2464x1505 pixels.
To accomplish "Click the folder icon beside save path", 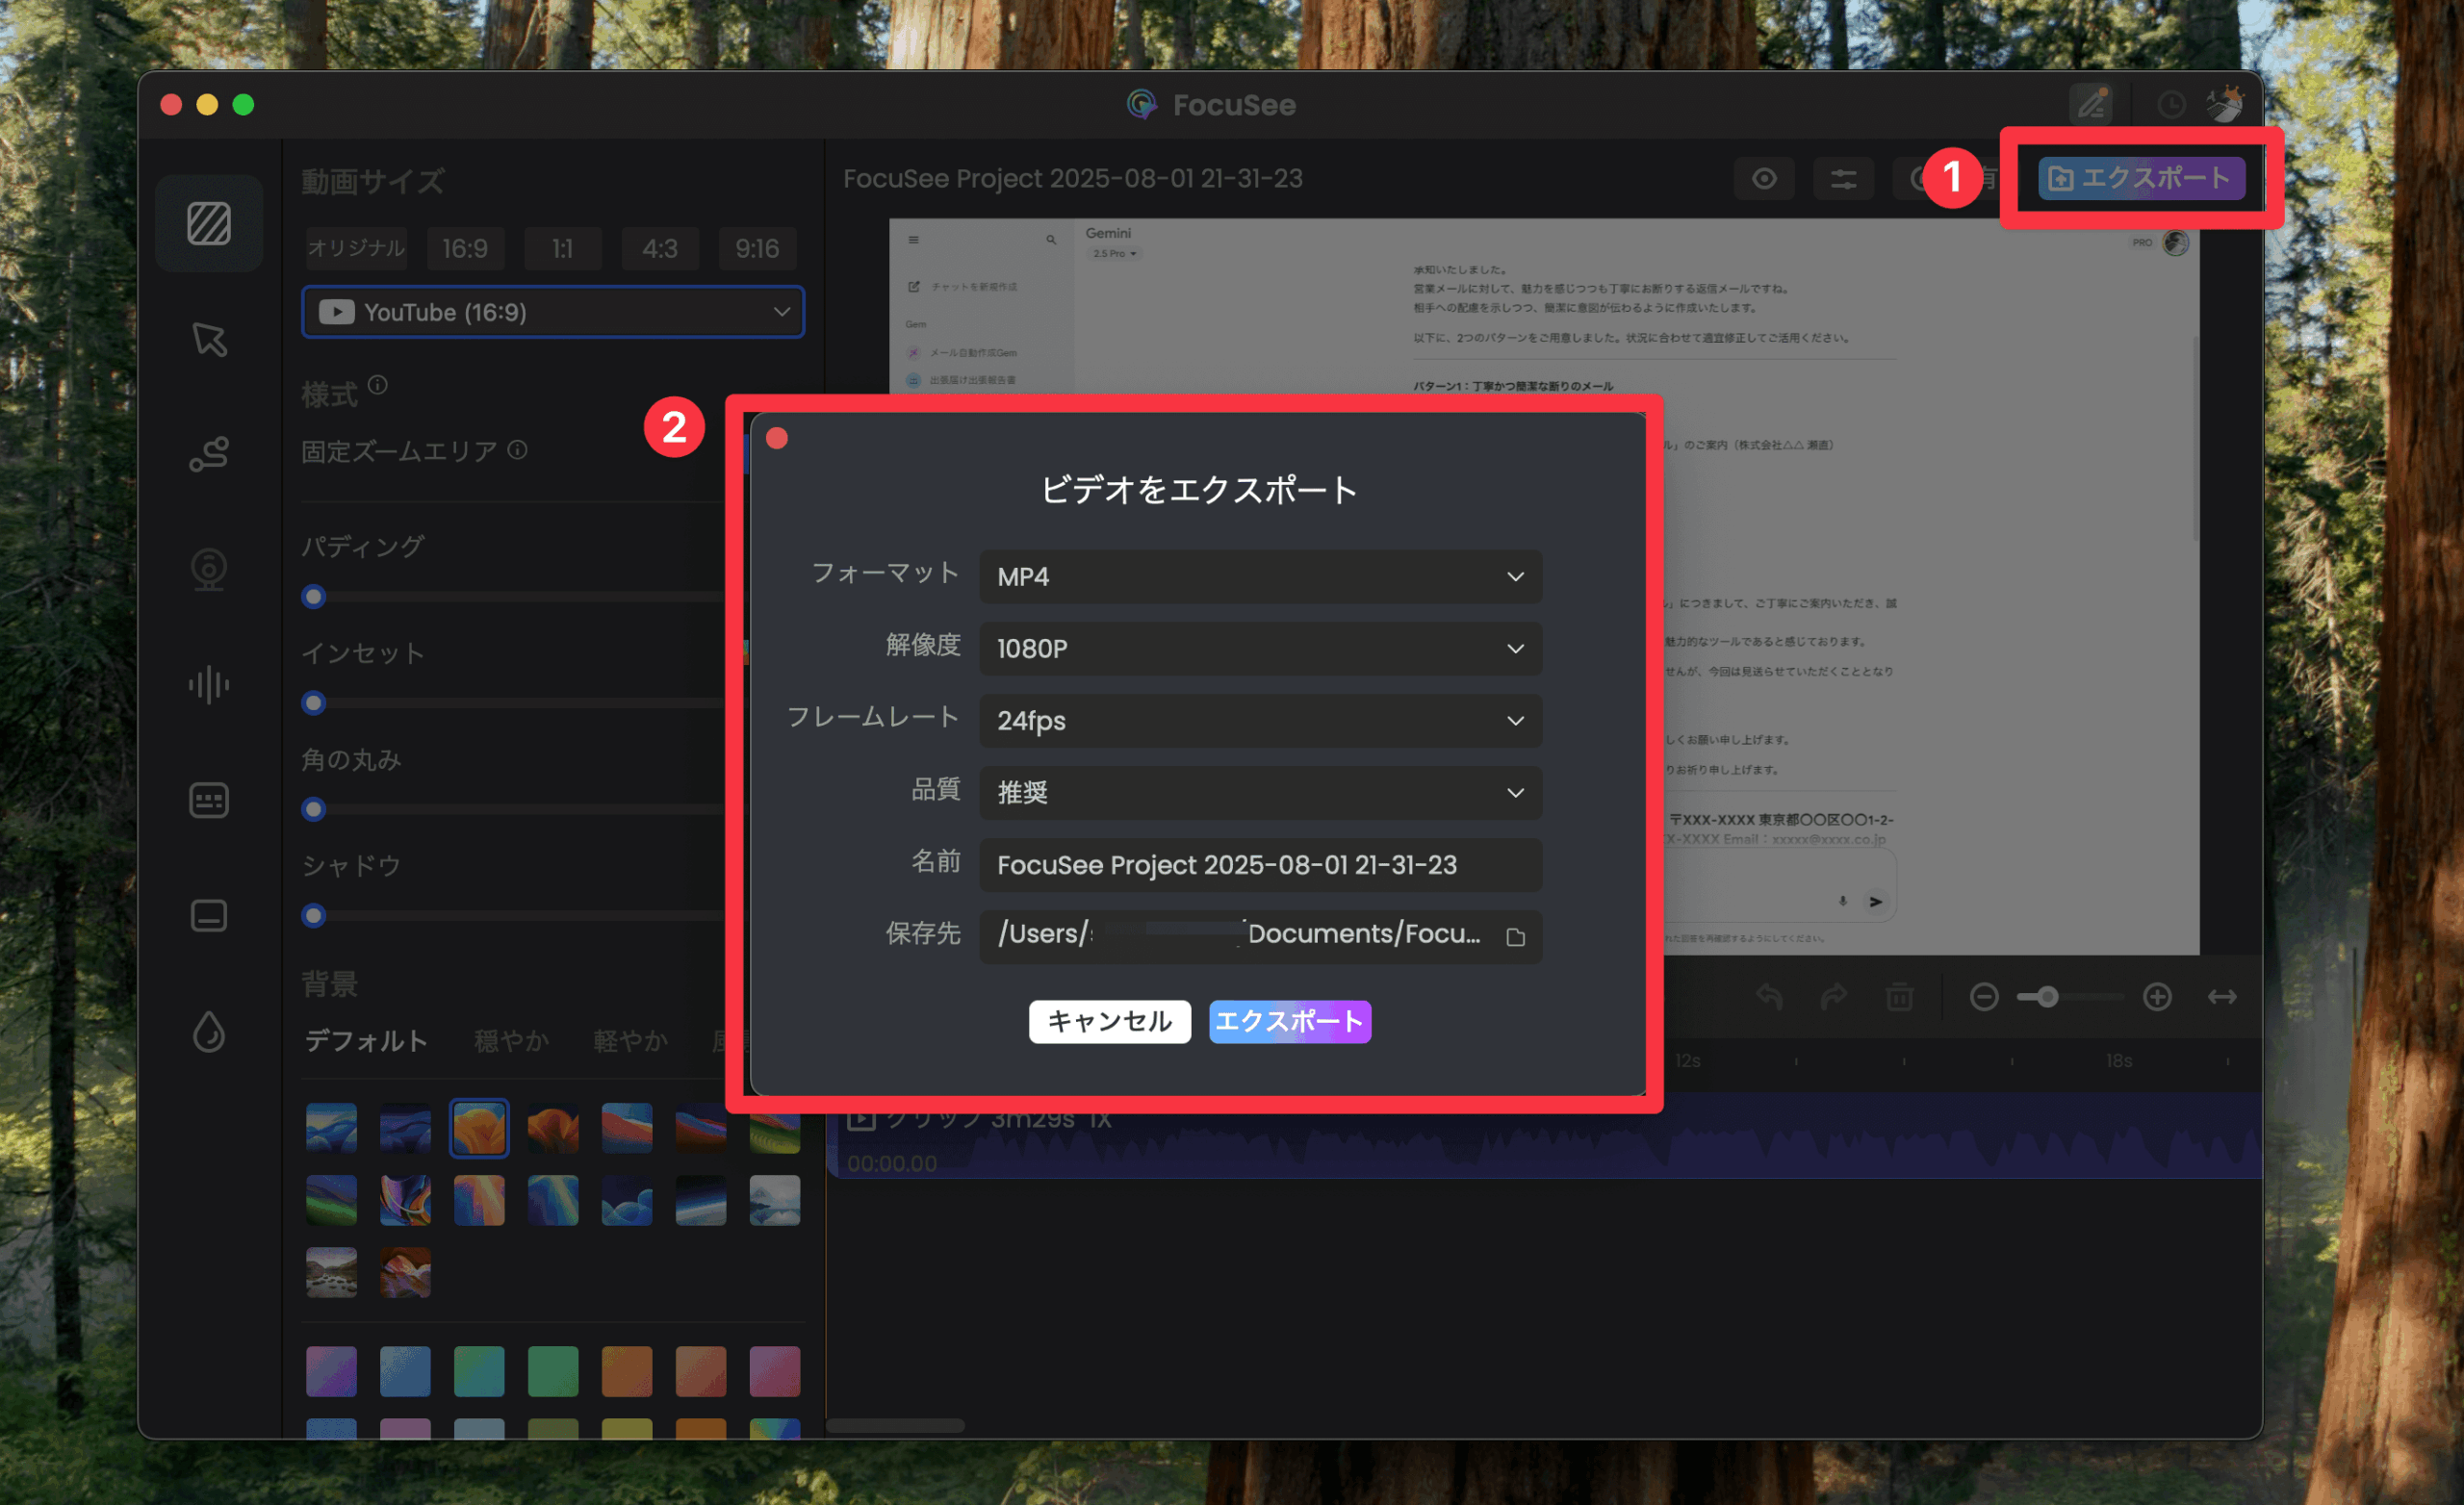I will coord(1515,937).
